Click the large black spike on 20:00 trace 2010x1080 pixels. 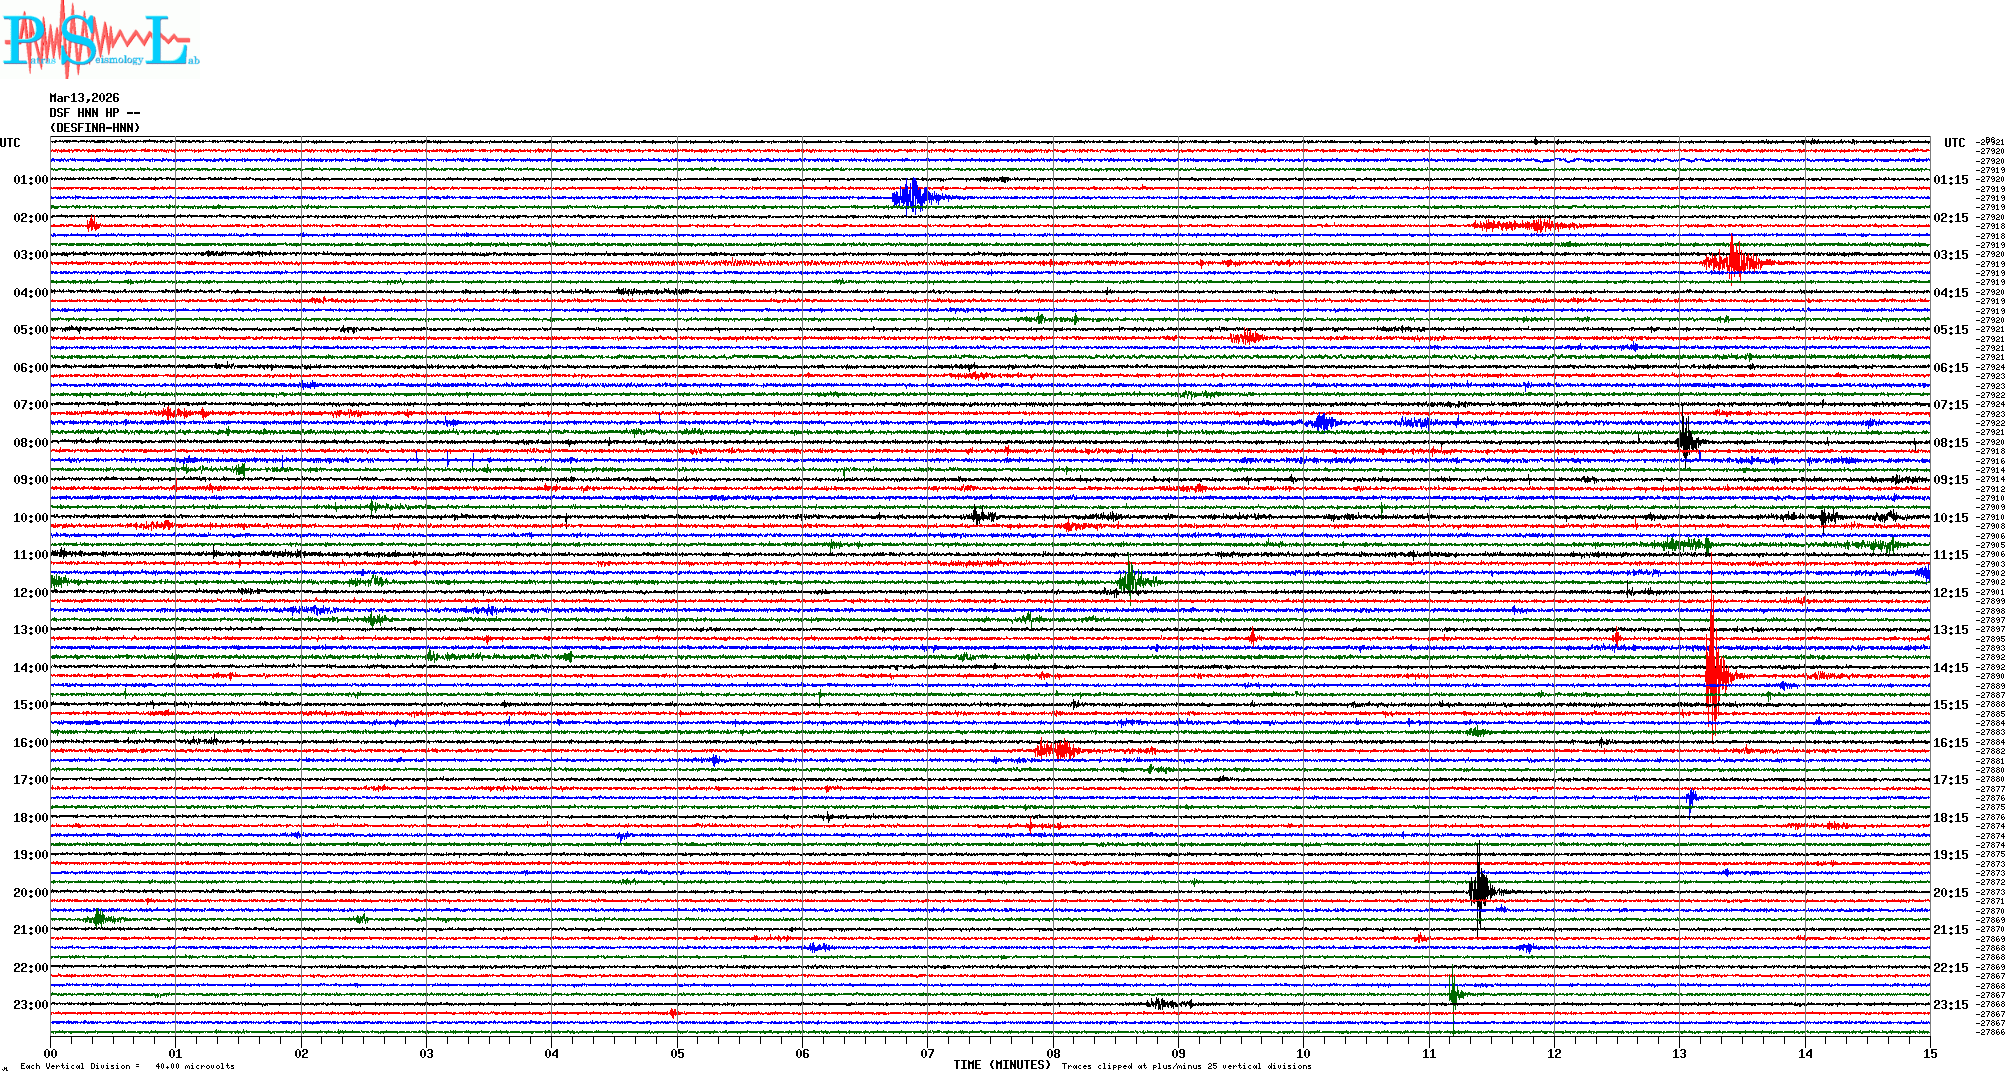point(1479,889)
